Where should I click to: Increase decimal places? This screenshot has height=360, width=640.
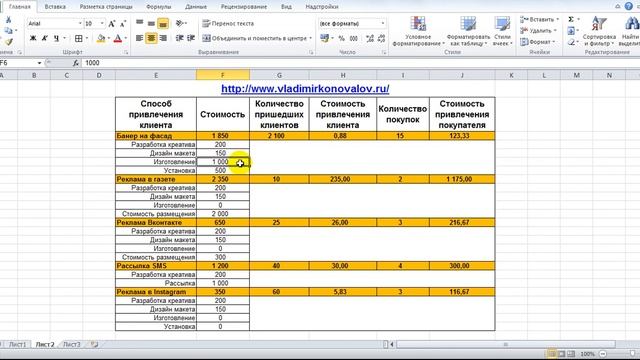pyautogui.click(x=370, y=38)
